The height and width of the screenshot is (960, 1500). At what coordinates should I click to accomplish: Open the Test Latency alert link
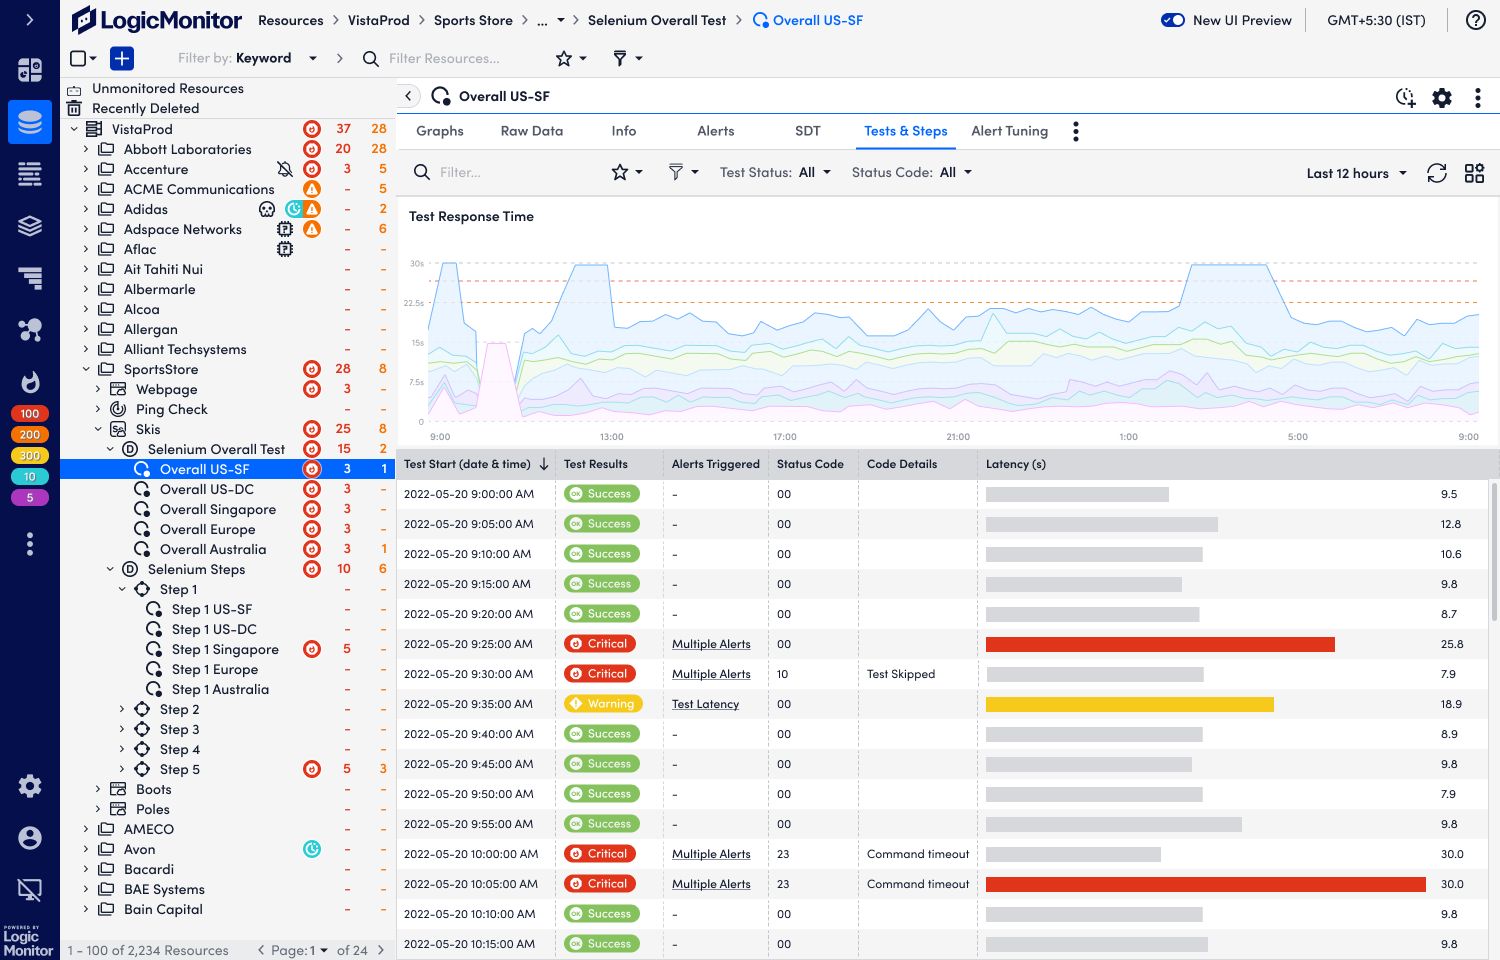point(705,704)
